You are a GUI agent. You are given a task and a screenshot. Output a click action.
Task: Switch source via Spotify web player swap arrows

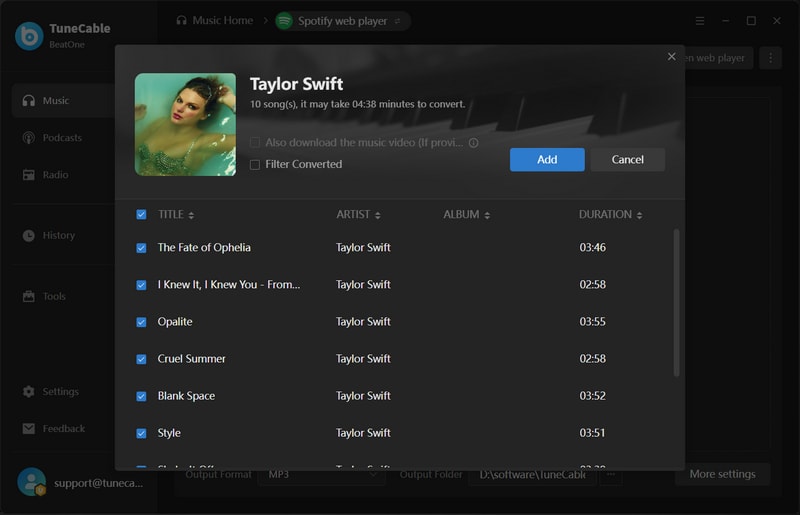point(397,21)
